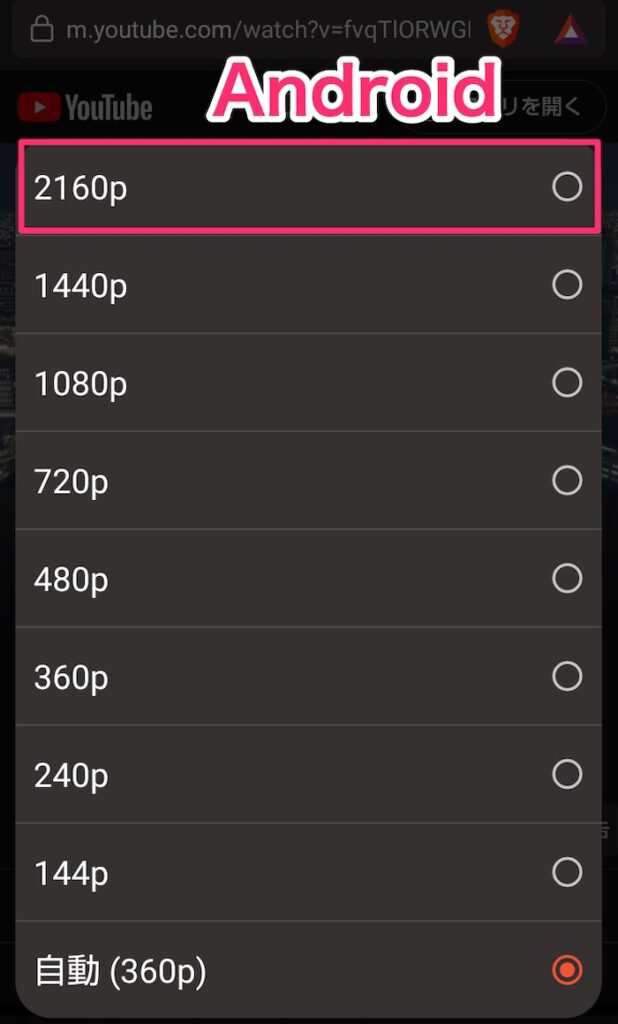Pick the 720p radio circle

click(566, 481)
